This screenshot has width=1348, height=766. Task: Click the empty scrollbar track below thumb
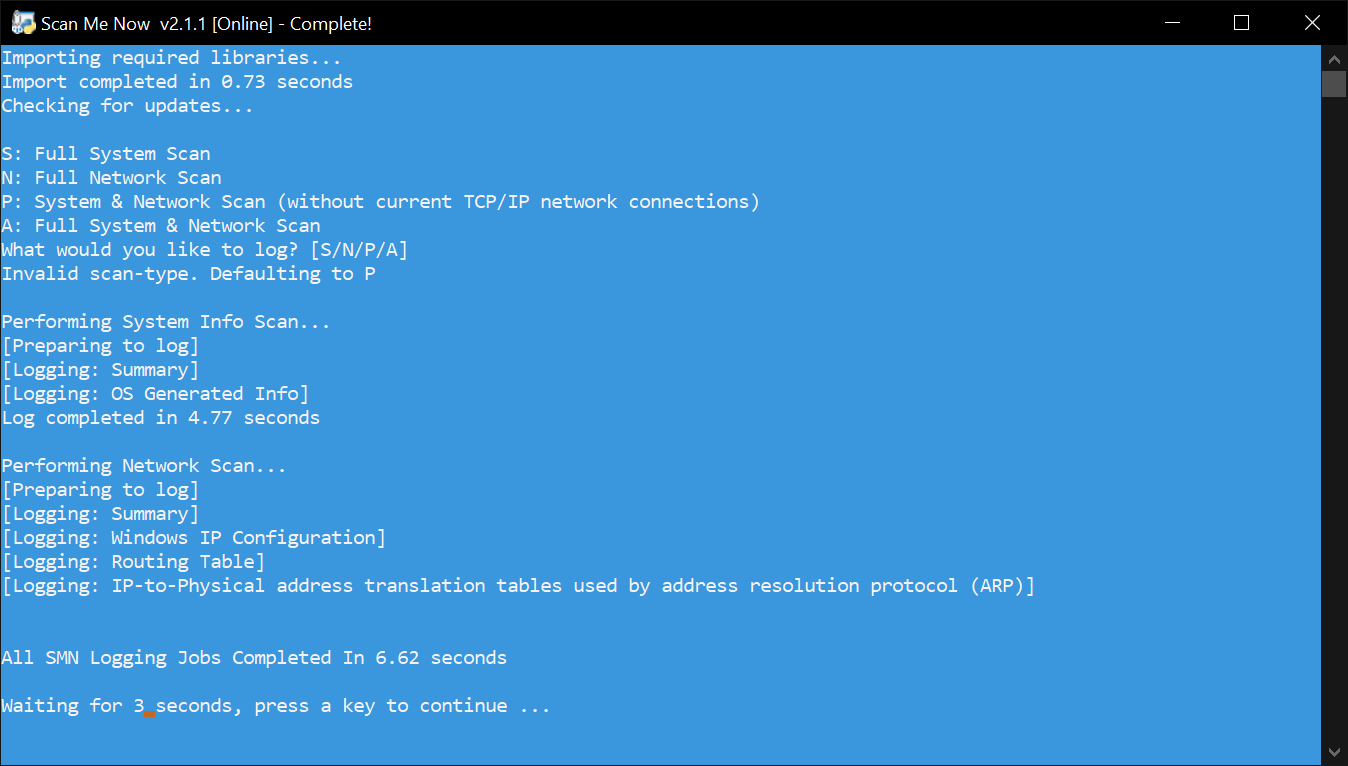[x=1334, y=418]
